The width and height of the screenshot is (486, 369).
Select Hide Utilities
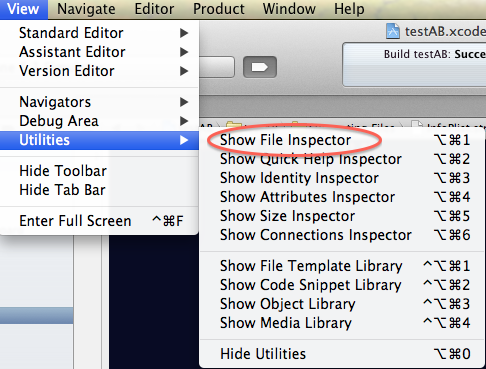pos(342,354)
